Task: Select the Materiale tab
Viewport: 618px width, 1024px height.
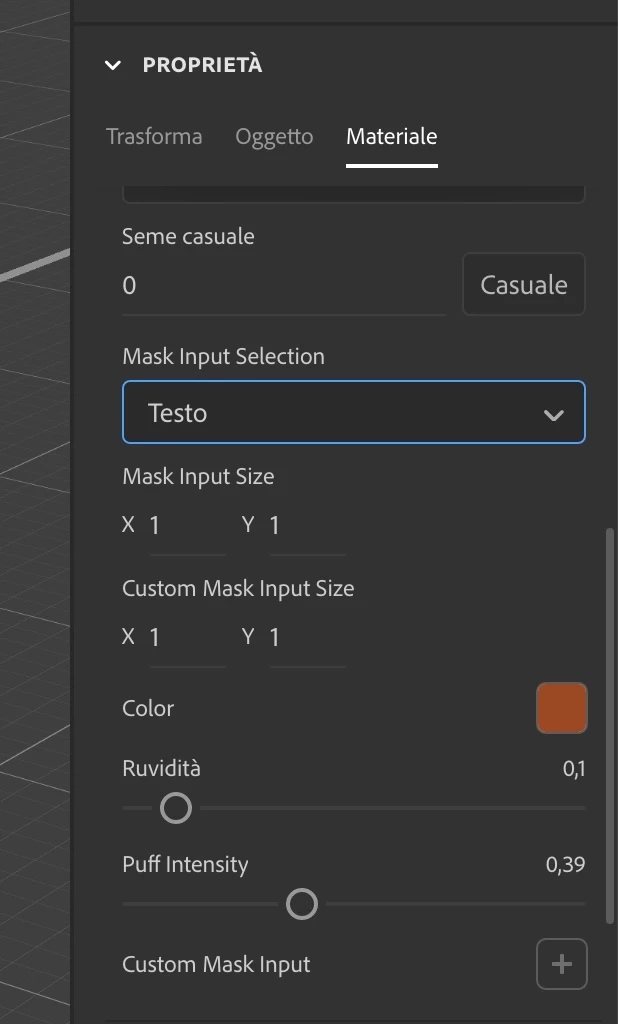Action: pos(391,136)
